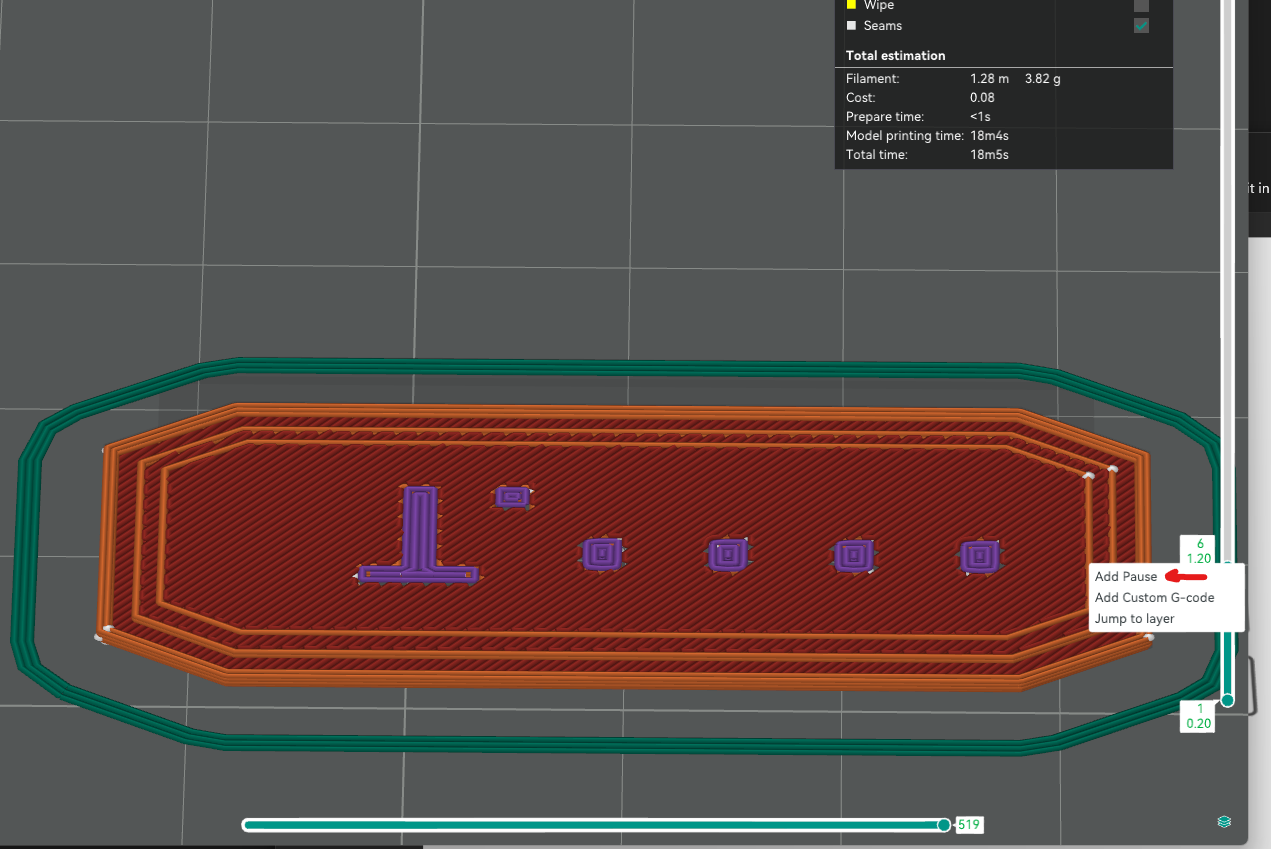
Task: Click the Total estimation heading
Action: click(895, 56)
